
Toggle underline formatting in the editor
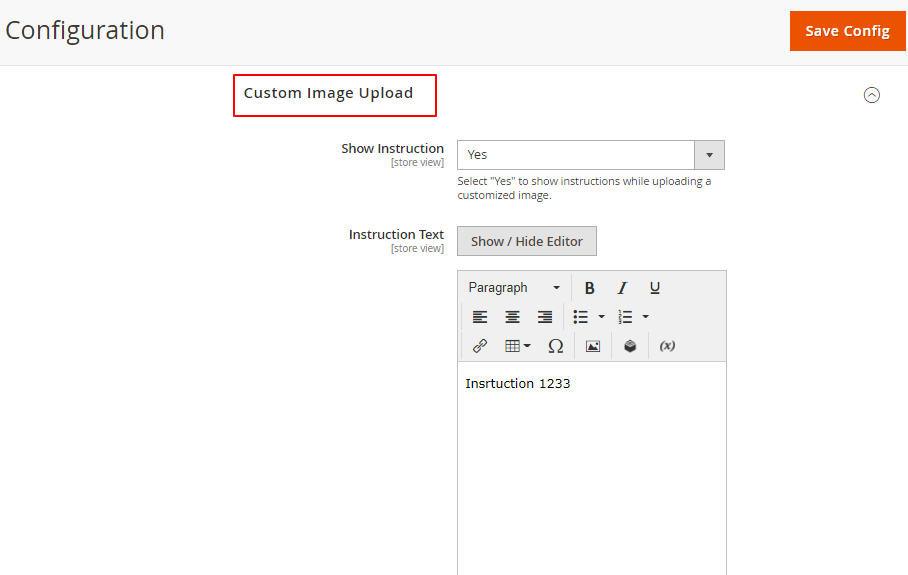pos(655,288)
